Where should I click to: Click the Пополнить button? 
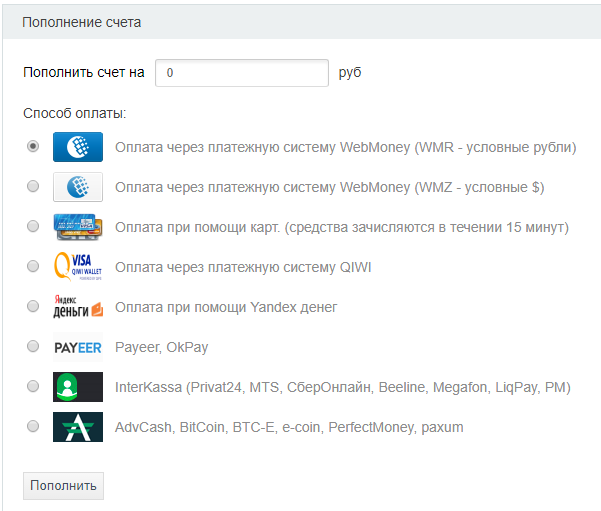[63, 486]
